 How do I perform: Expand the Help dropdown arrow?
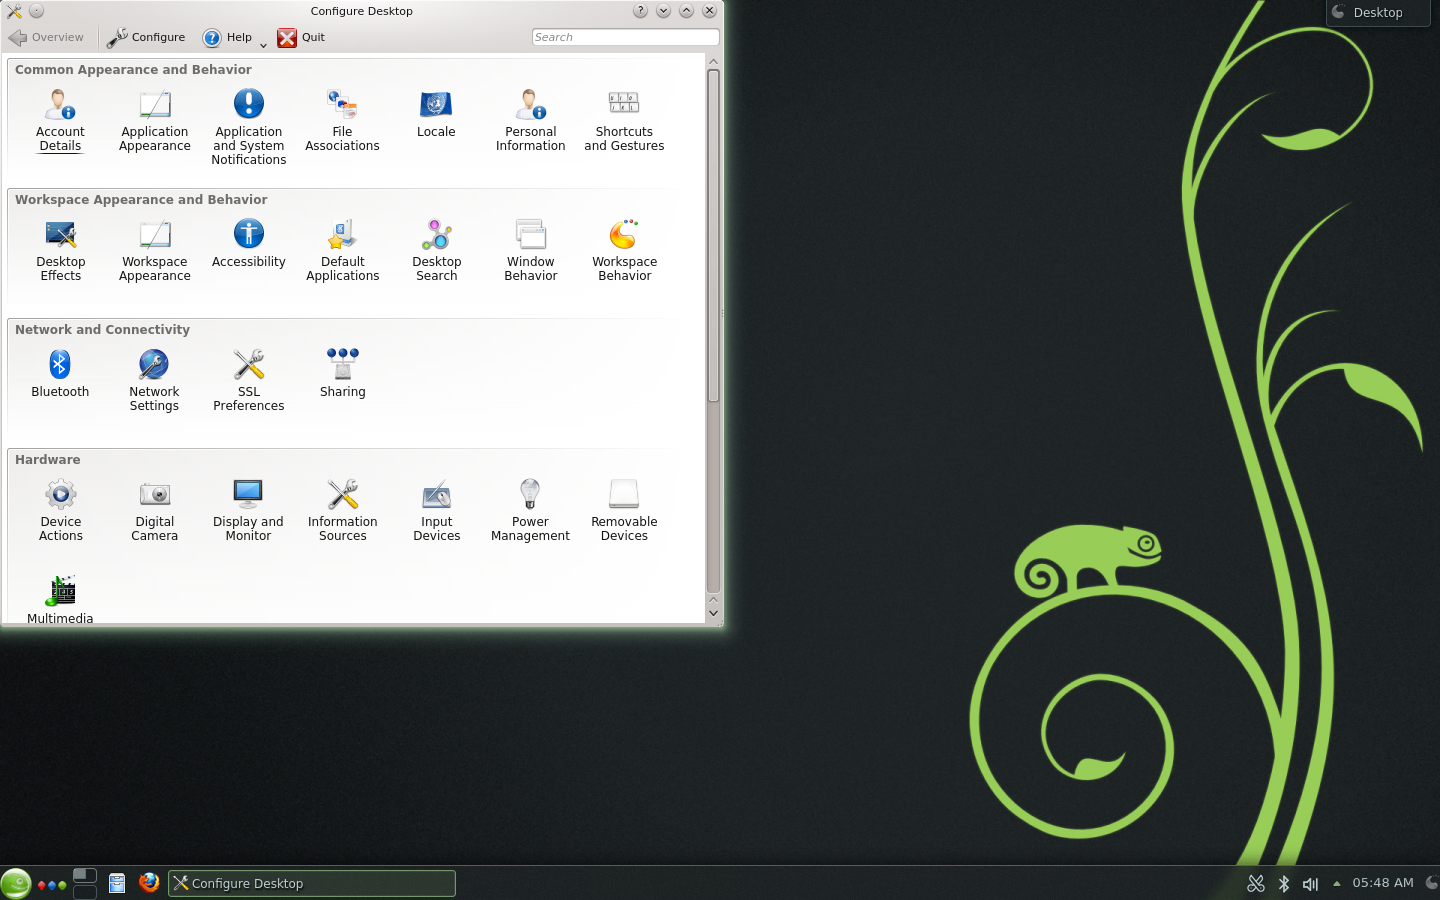pos(263,44)
